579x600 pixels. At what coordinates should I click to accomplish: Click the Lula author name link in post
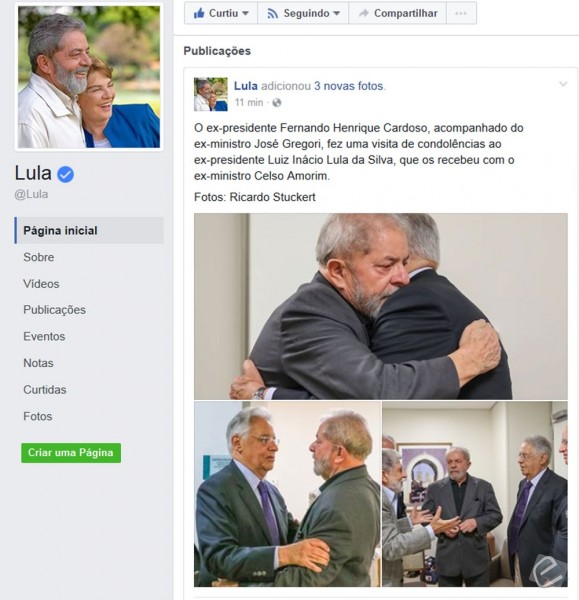246,86
